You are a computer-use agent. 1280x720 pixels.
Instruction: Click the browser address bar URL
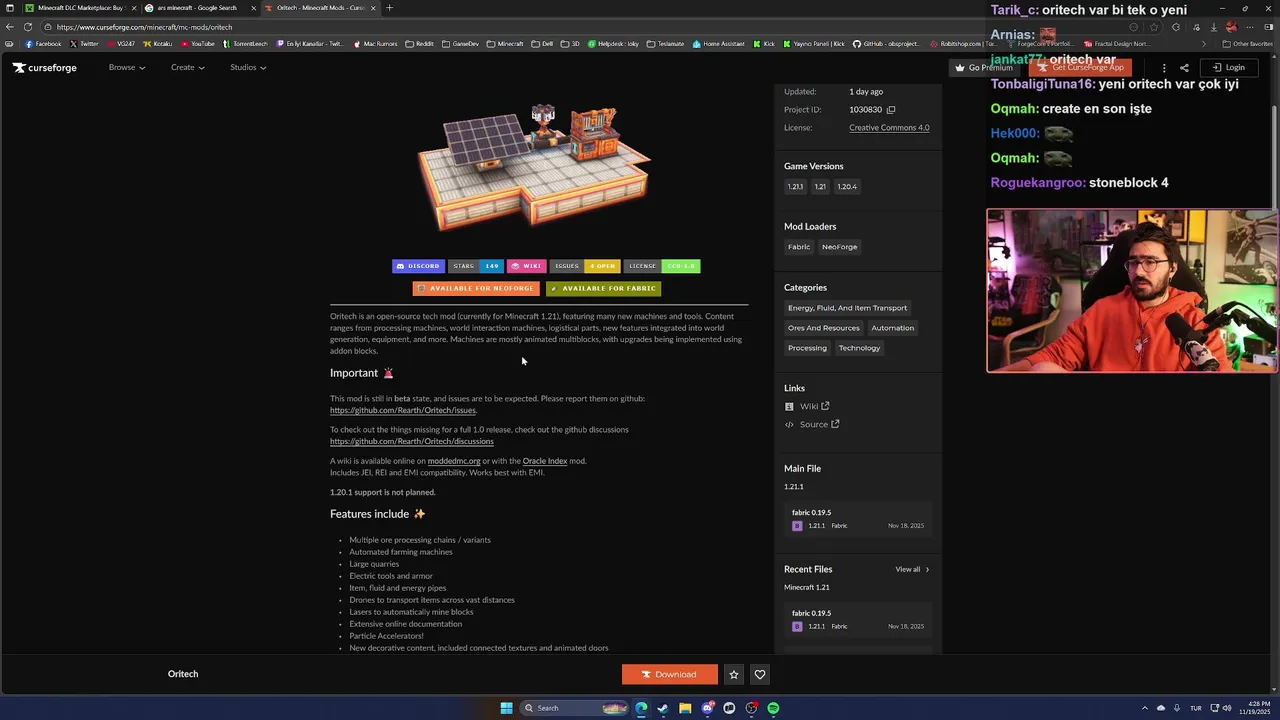(145, 27)
